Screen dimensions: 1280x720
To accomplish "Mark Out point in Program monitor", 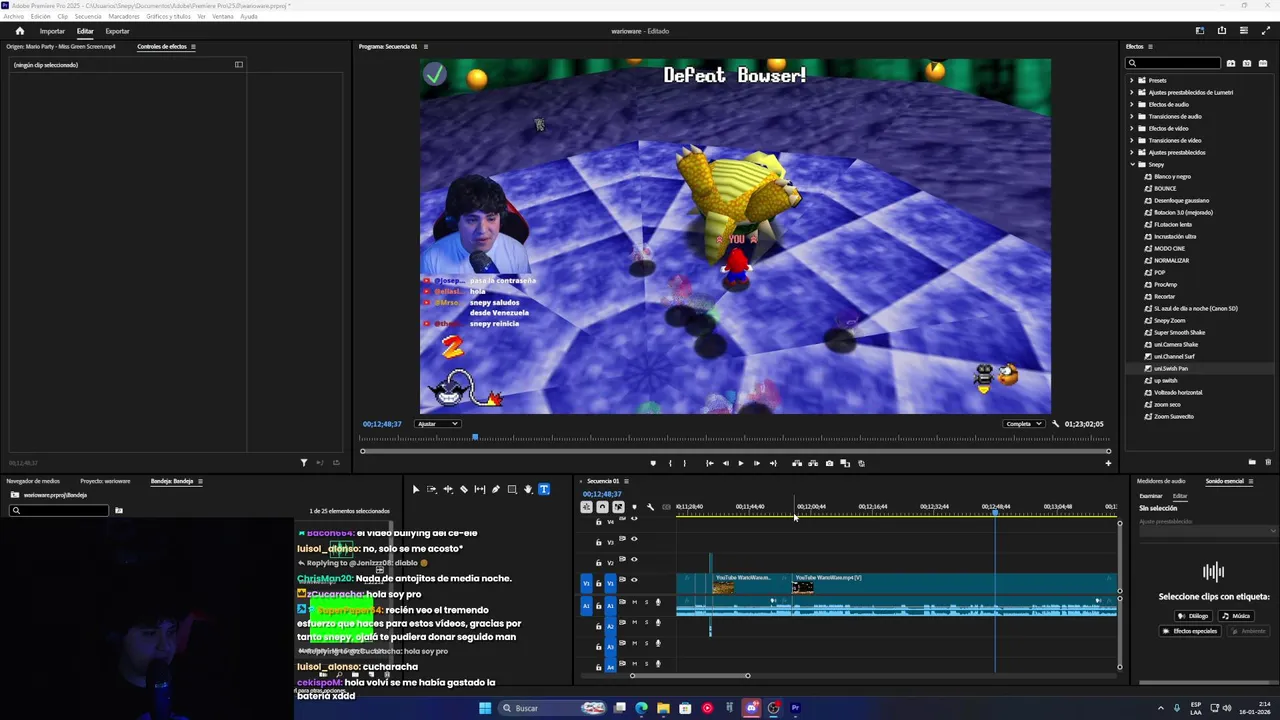I will (685, 463).
